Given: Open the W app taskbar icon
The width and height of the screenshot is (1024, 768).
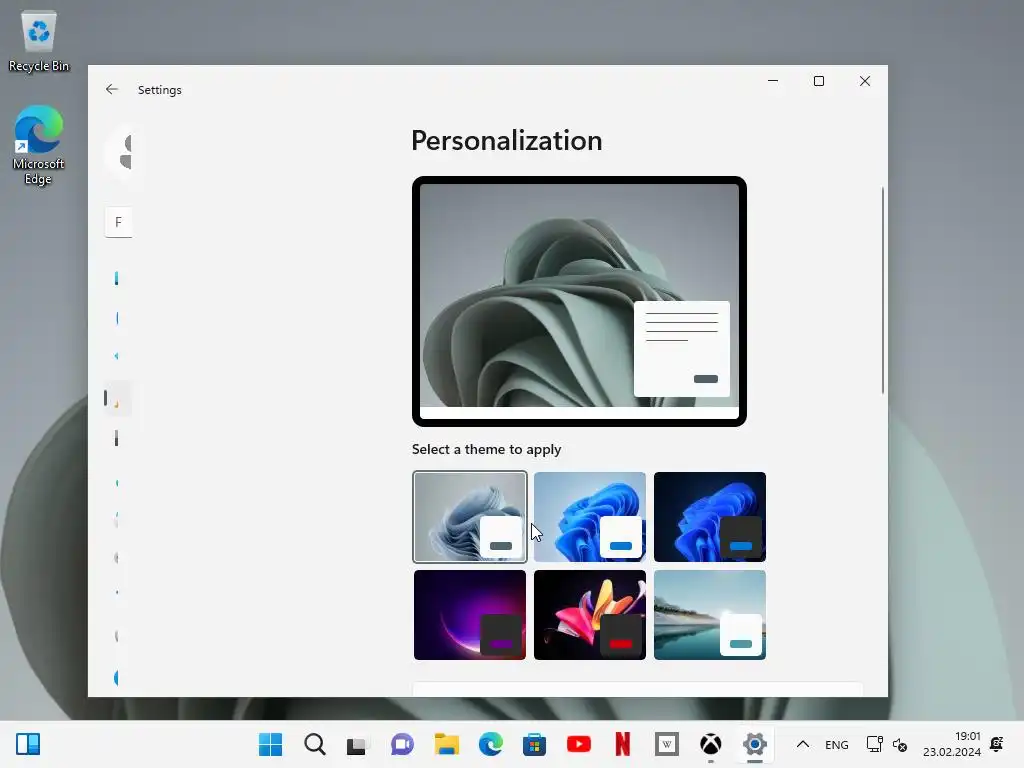Looking at the screenshot, I should coord(667,744).
